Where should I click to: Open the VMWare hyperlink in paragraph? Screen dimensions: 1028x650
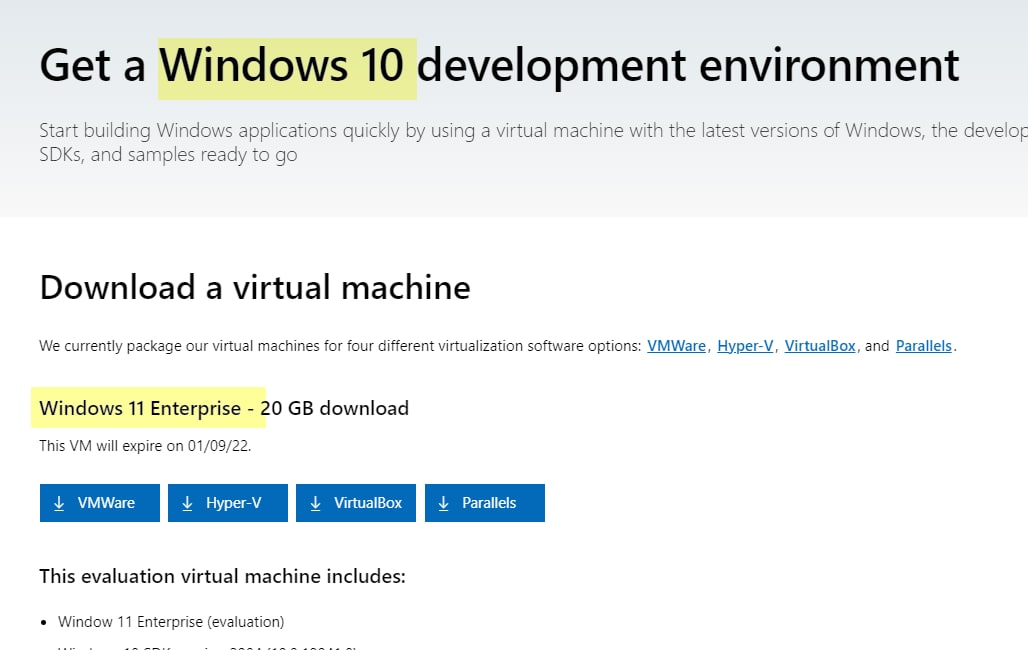(676, 346)
